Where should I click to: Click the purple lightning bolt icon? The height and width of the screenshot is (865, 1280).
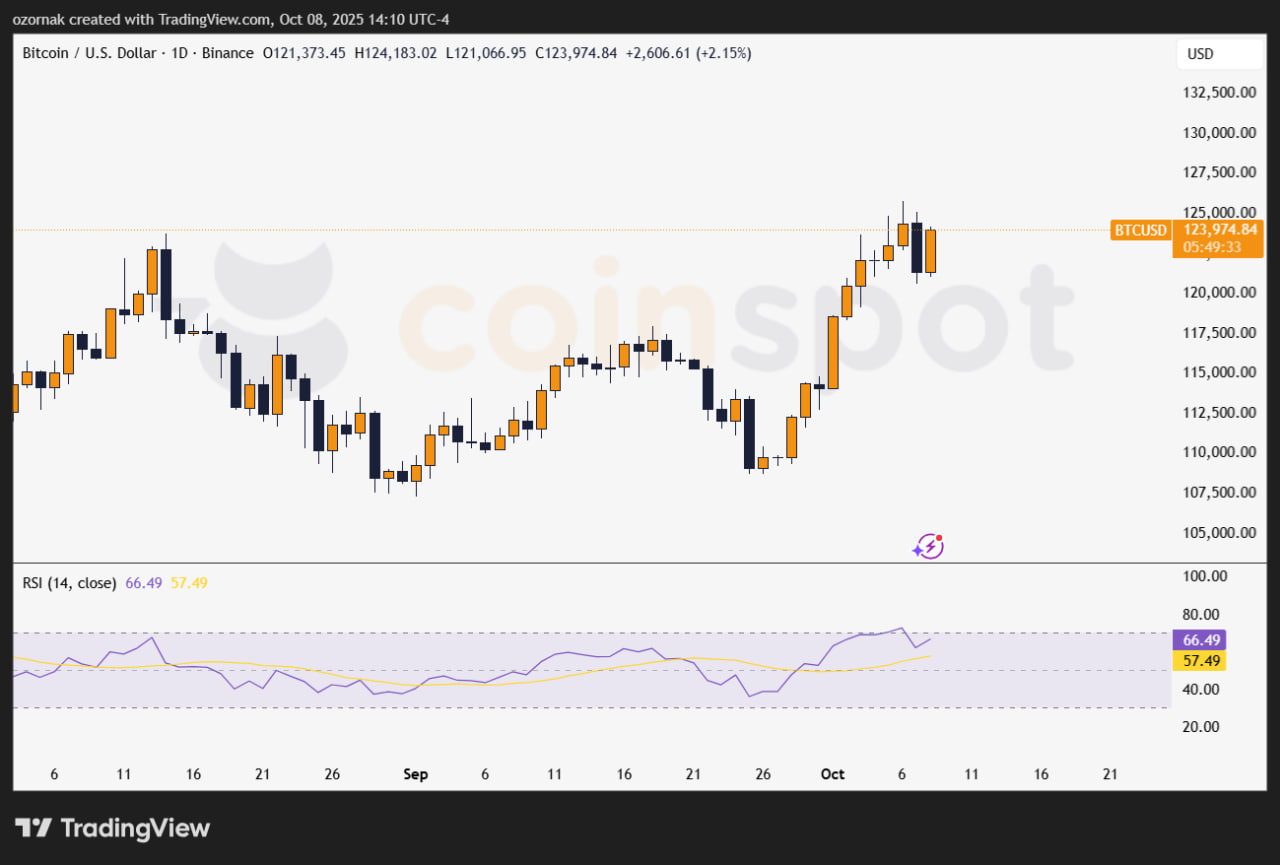tap(928, 545)
